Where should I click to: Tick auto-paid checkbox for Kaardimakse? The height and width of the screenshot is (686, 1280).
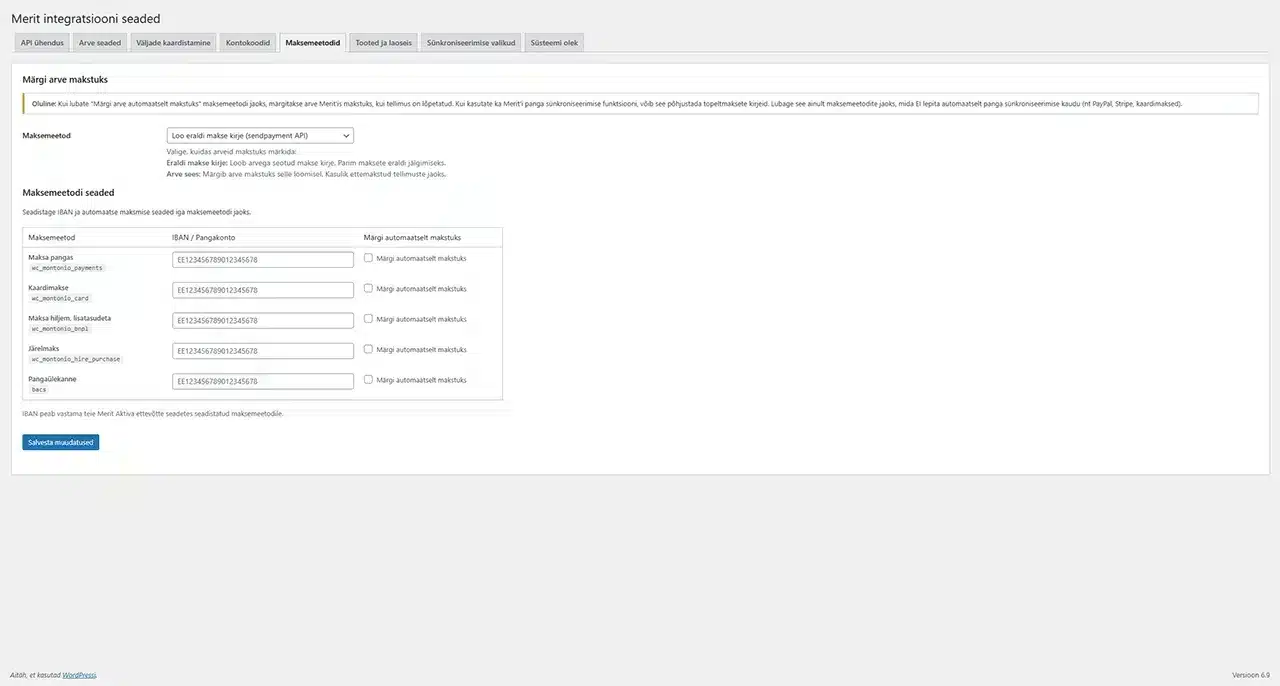[x=369, y=289]
